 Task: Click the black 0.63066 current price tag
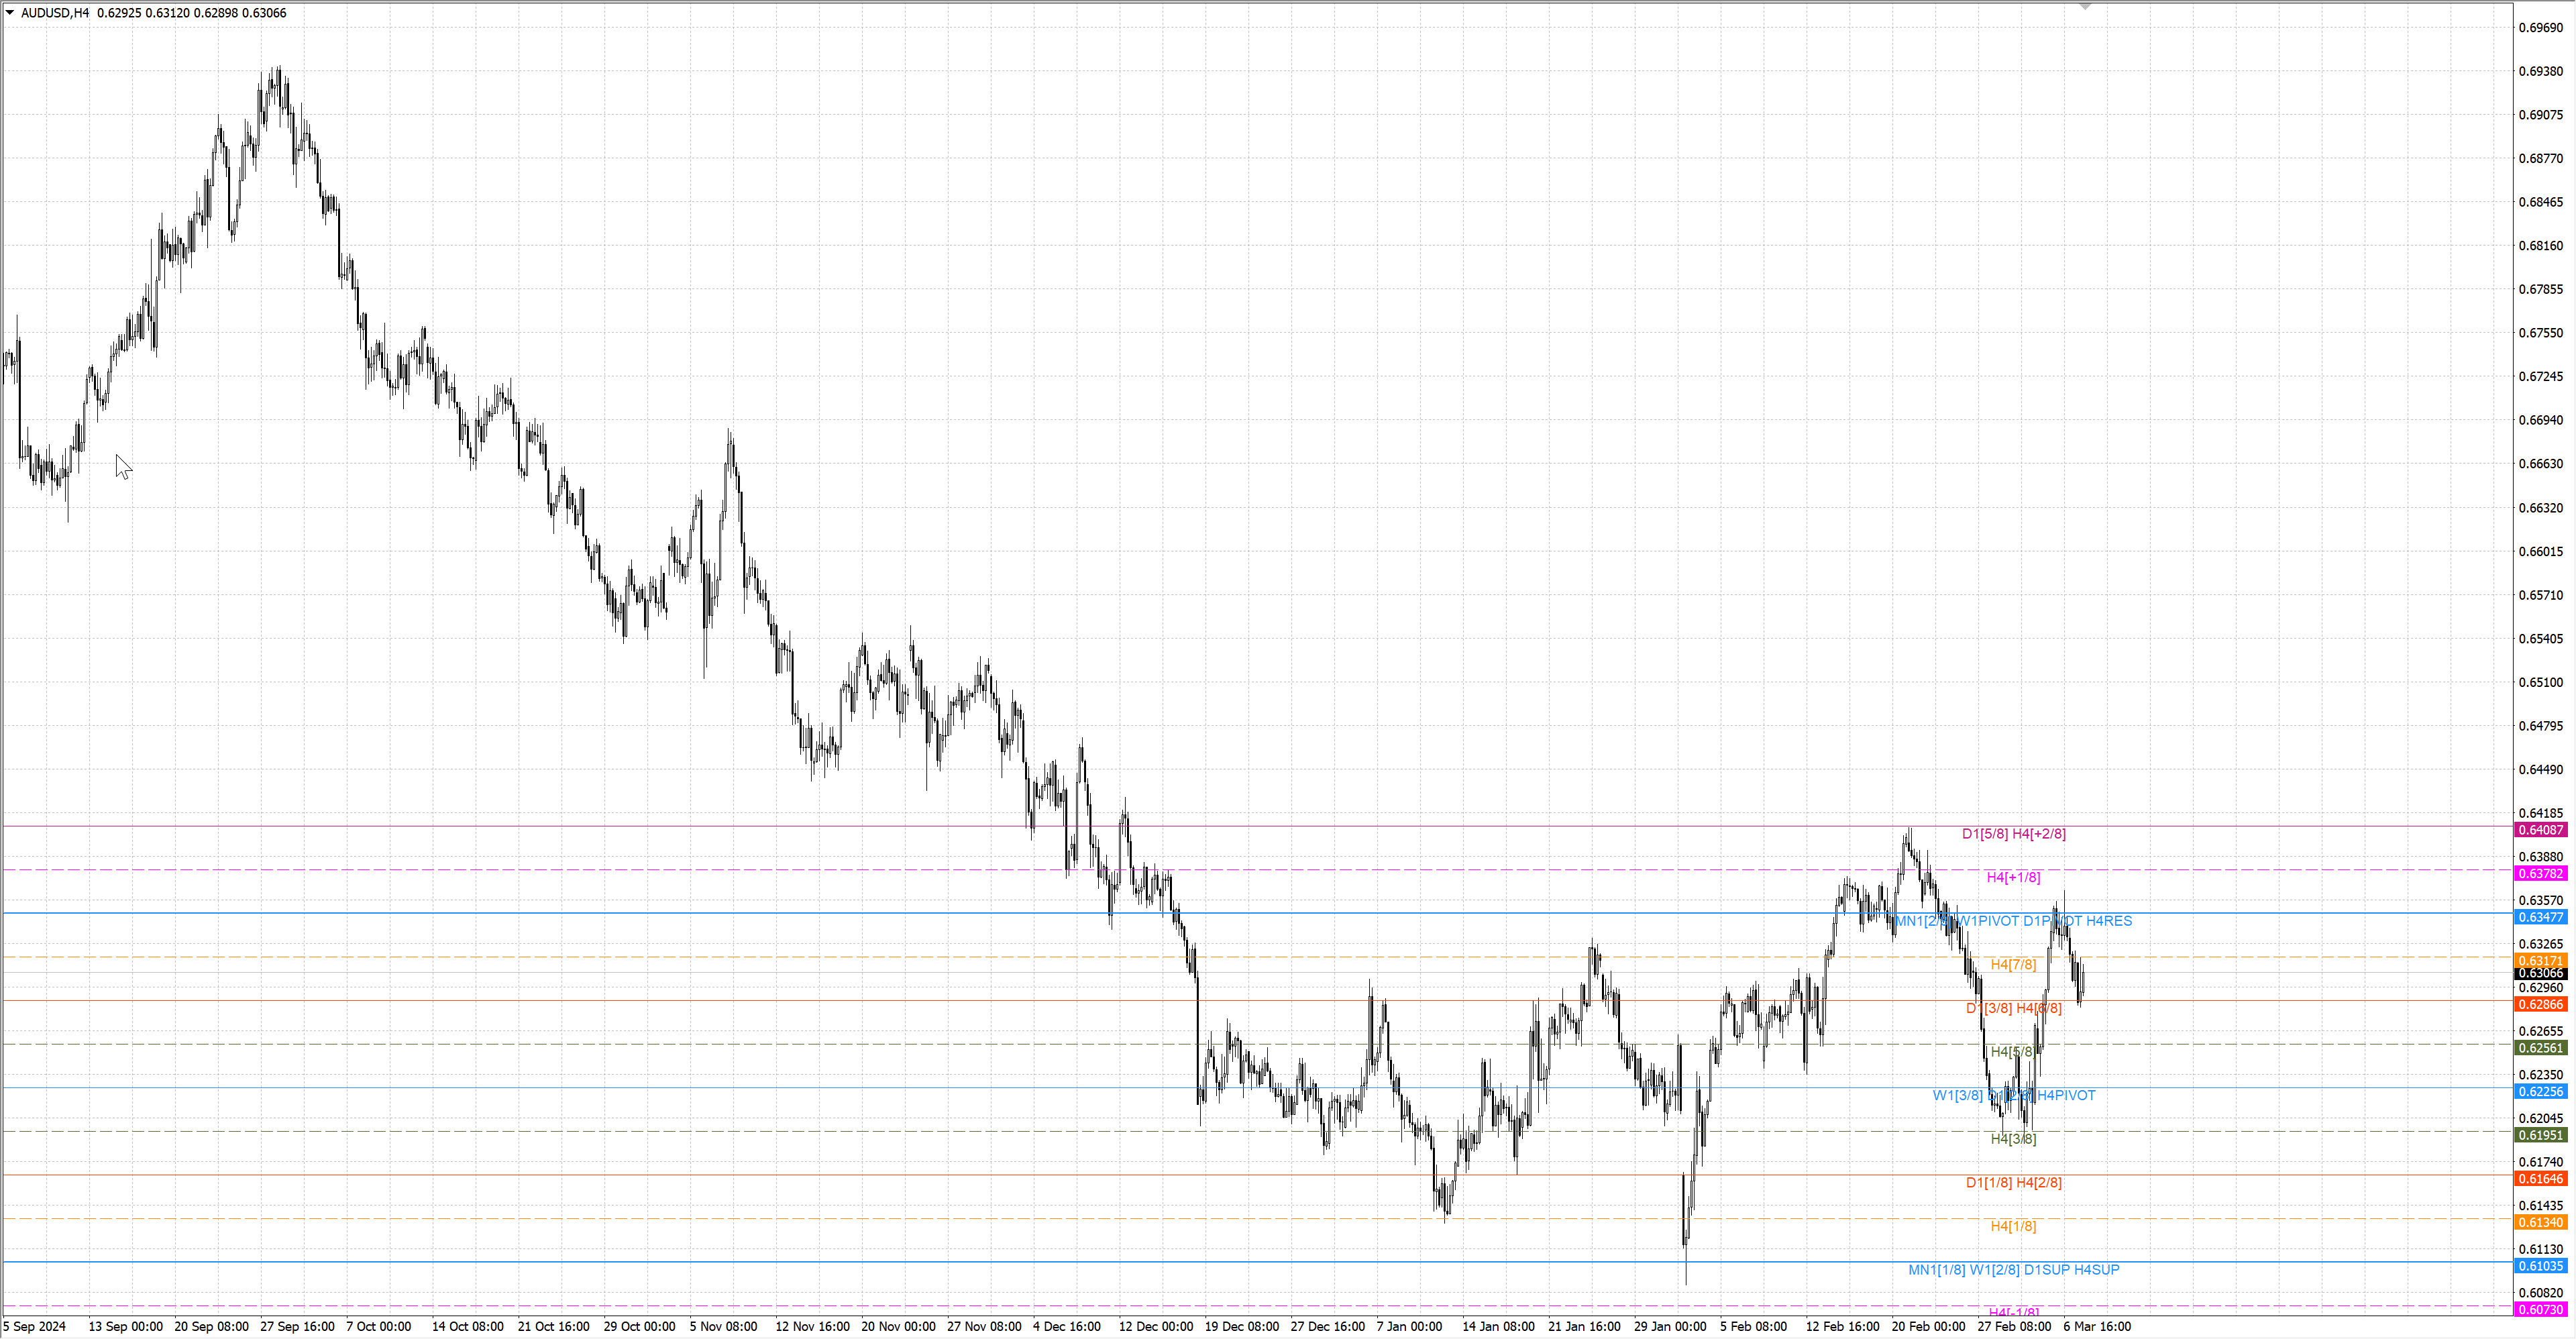pyautogui.click(x=2540, y=973)
